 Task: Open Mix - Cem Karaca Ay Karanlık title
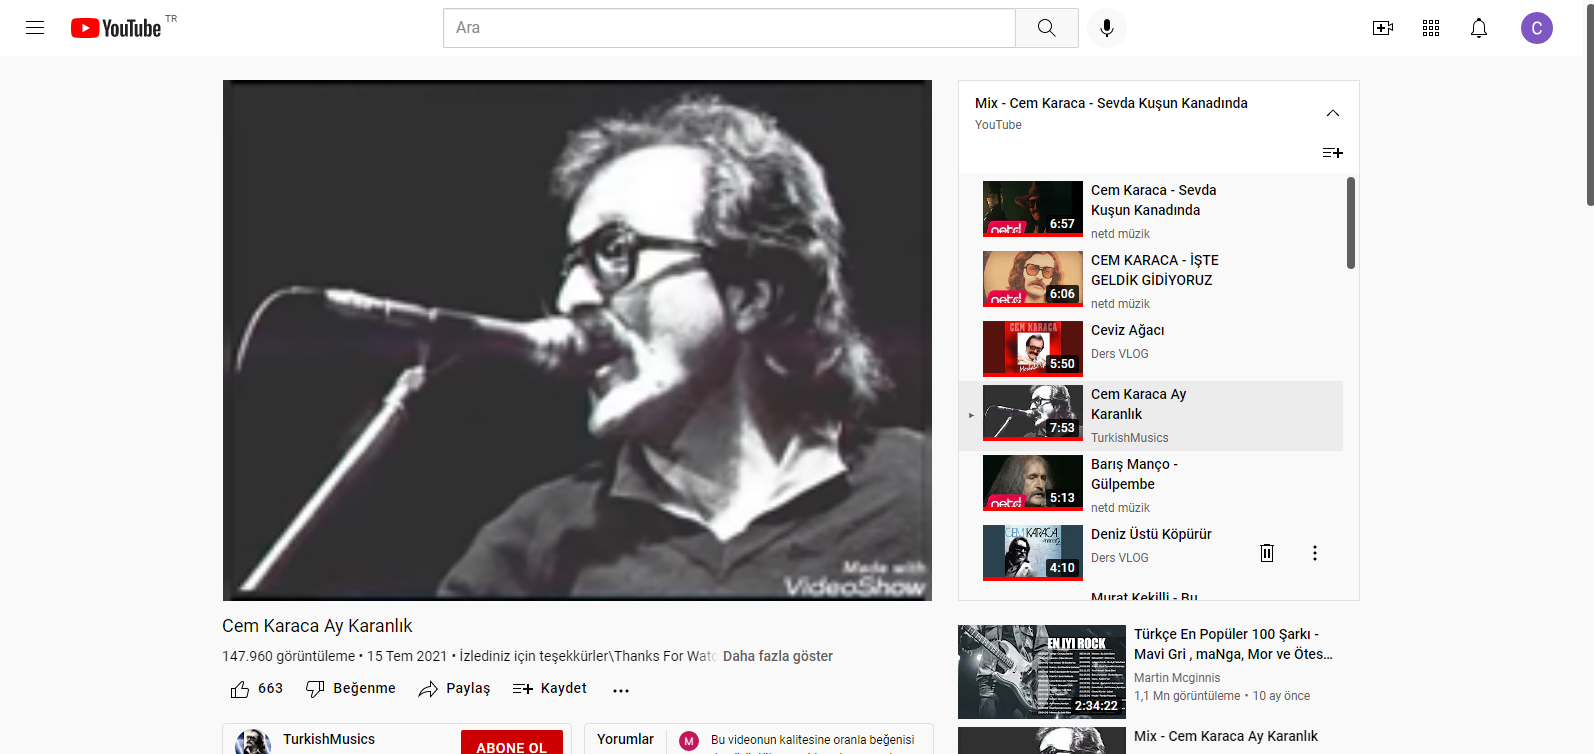(x=1226, y=736)
